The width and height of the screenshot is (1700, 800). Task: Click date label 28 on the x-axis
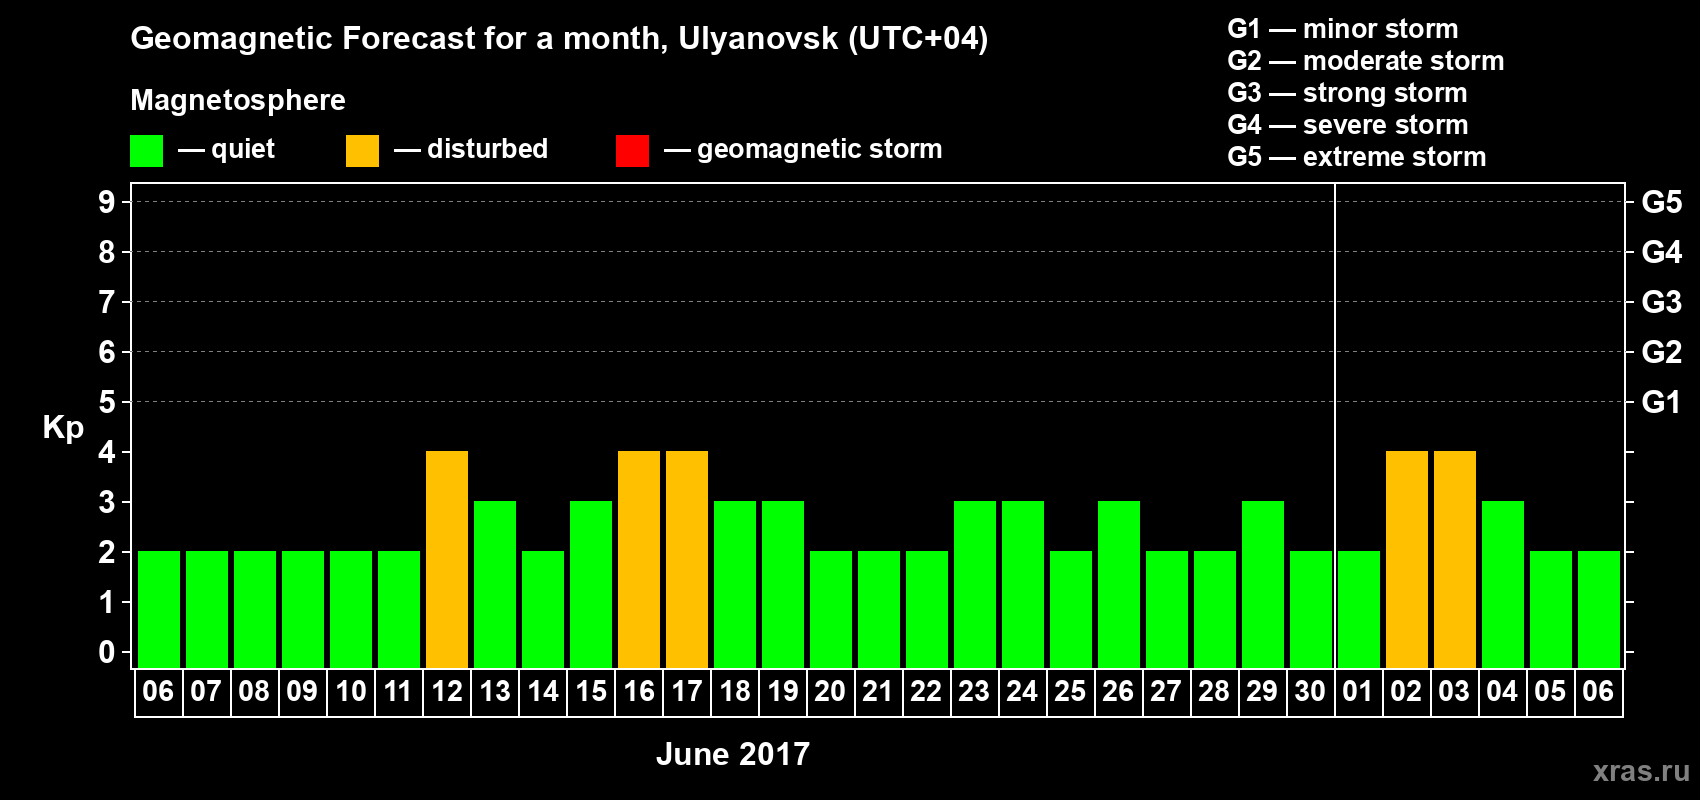point(1214,691)
